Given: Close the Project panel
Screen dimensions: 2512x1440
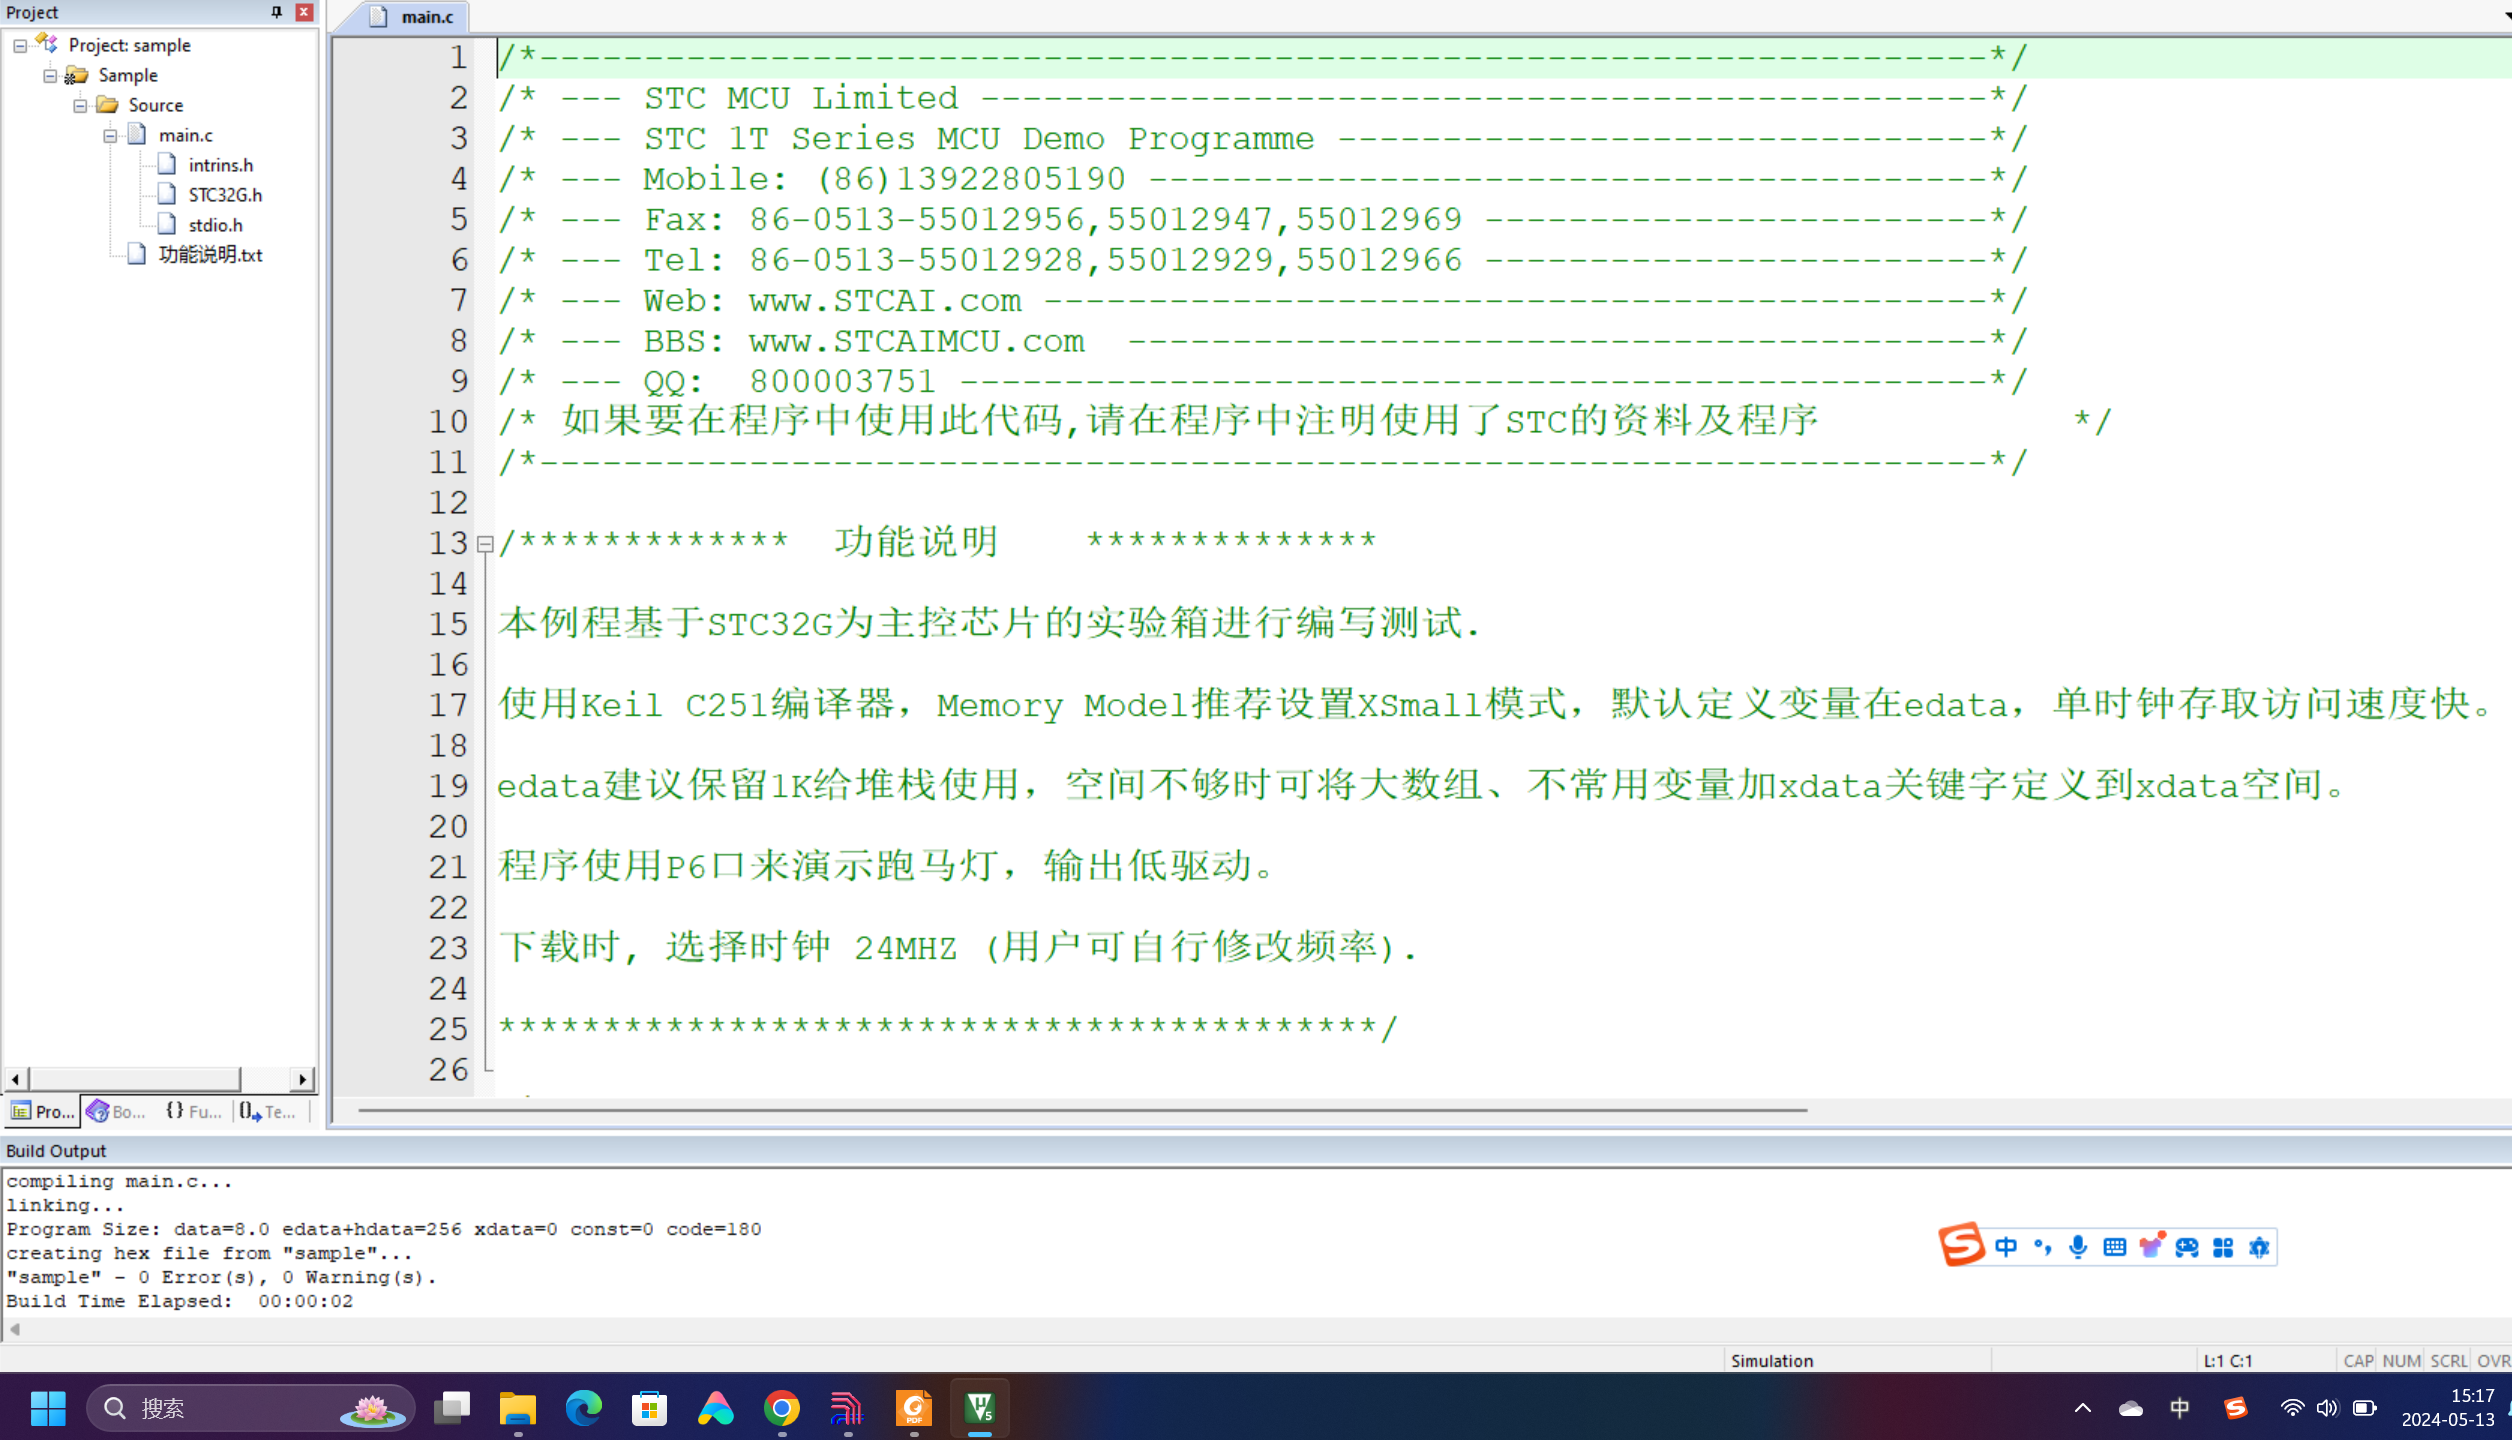Looking at the screenshot, I should [x=304, y=12].
